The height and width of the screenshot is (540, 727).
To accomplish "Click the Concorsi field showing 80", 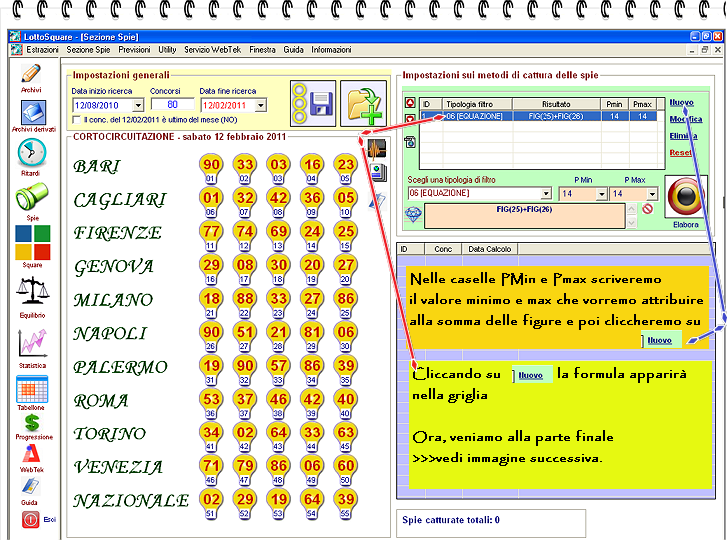I will click(172, 104).
